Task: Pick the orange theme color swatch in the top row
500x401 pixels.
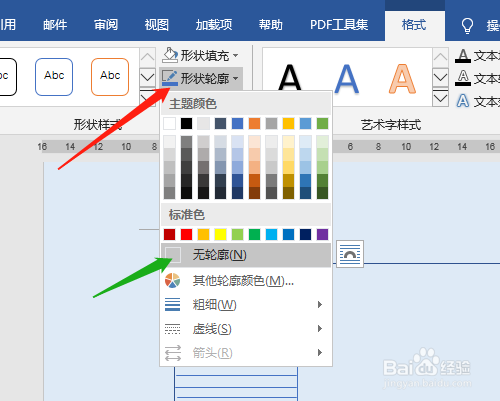Action: [254, 123]
